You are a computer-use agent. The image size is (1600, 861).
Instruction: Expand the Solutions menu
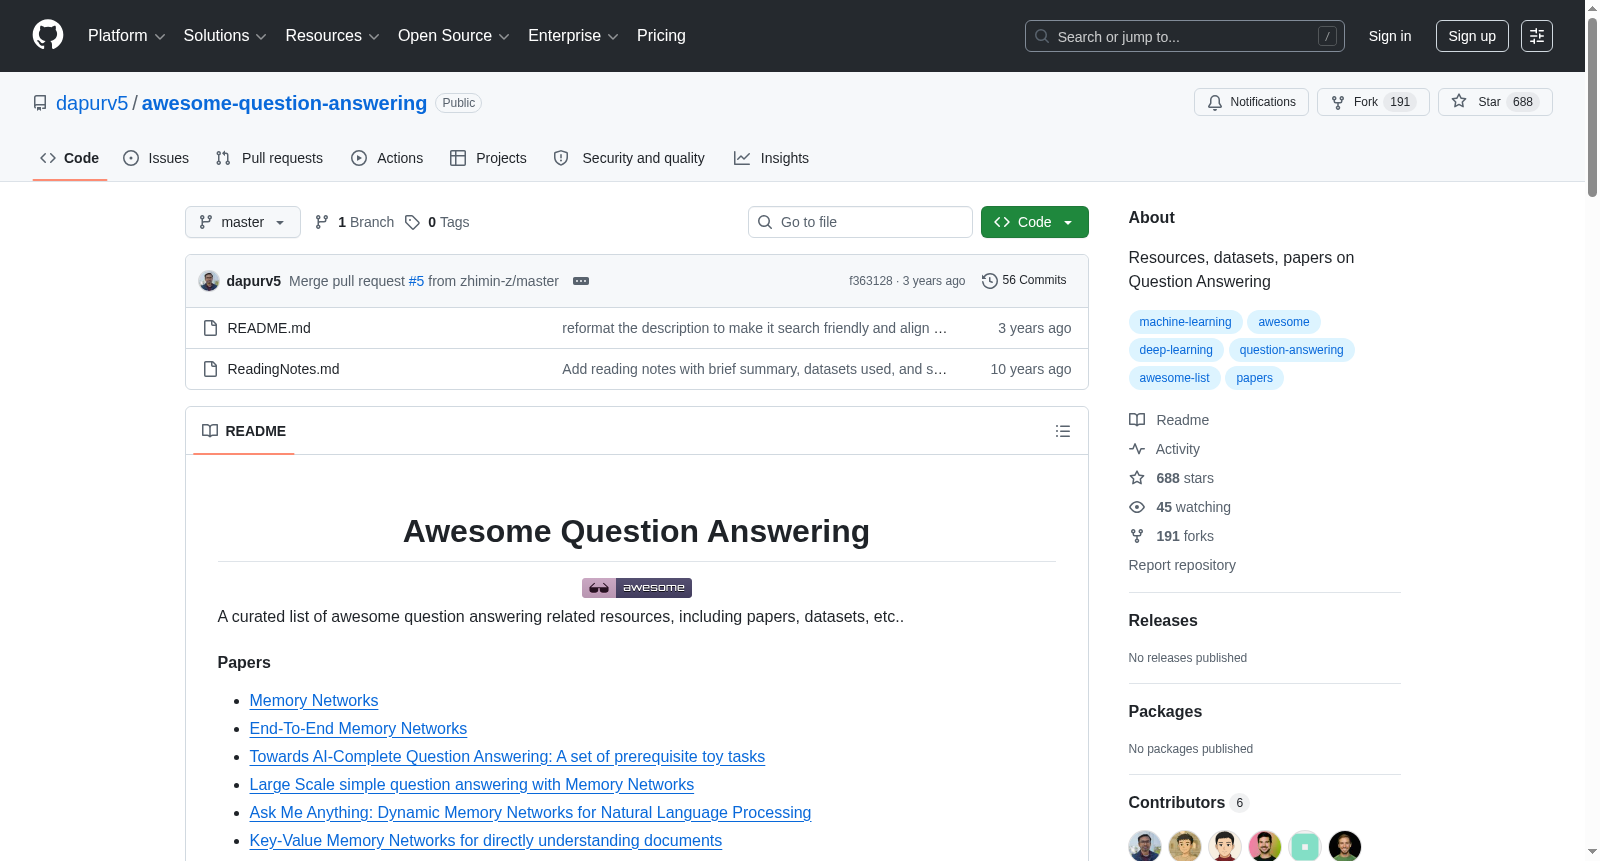(225, 36)
